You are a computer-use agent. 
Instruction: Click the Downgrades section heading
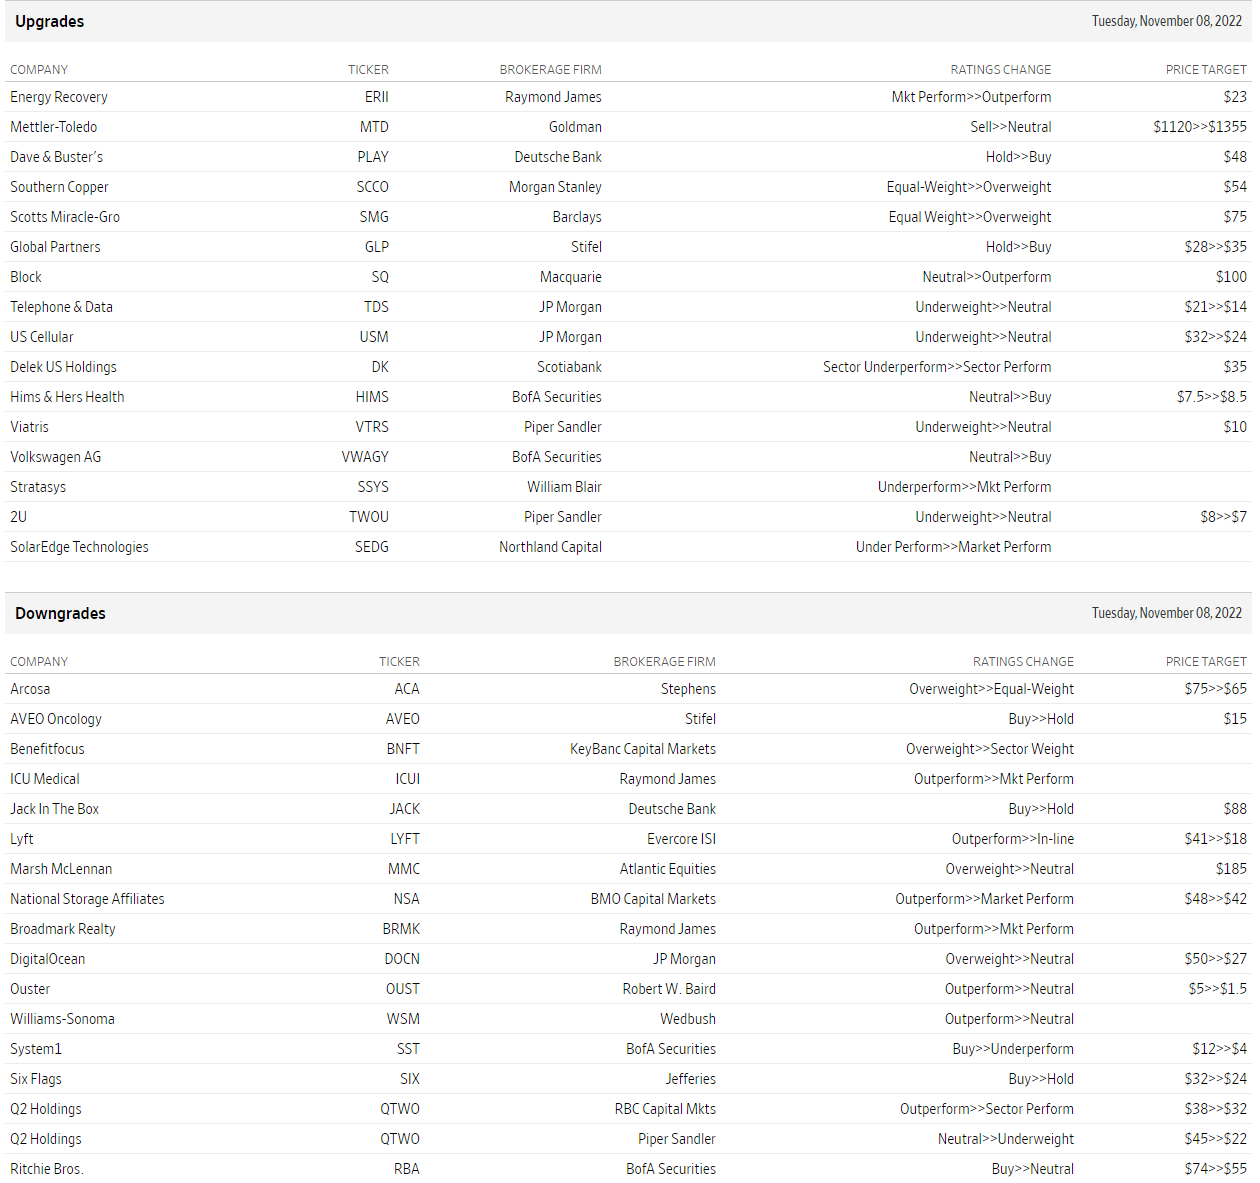[x=60, y=614]
